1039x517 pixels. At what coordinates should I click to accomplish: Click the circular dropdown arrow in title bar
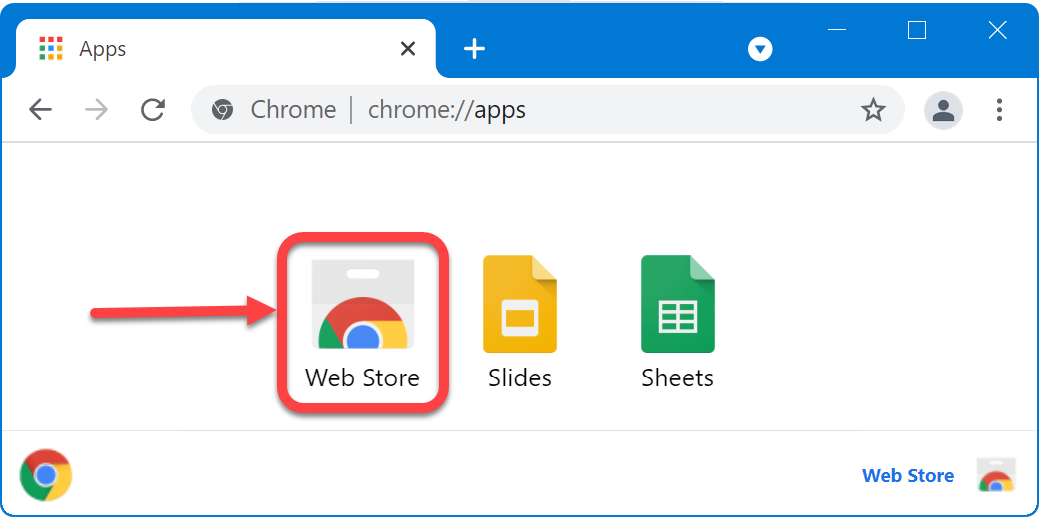[760, 49]
